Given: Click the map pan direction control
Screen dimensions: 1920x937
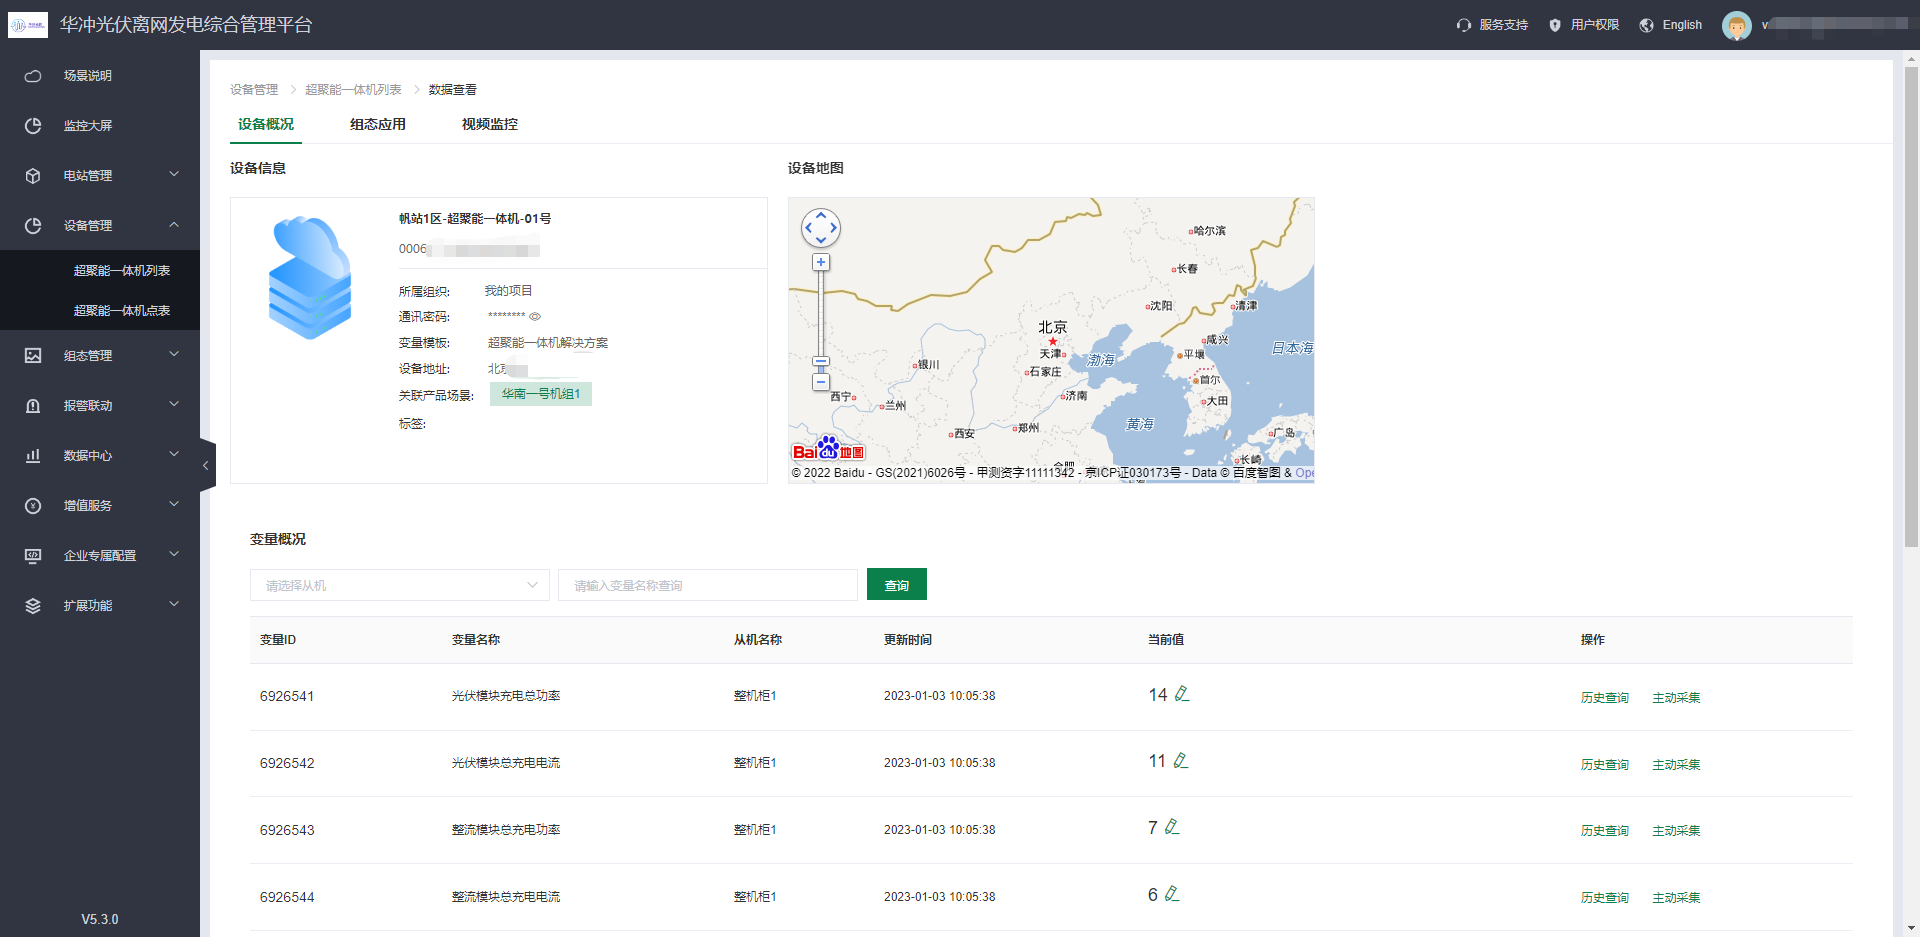Looking at the screenshot, I should click(821, 228).
